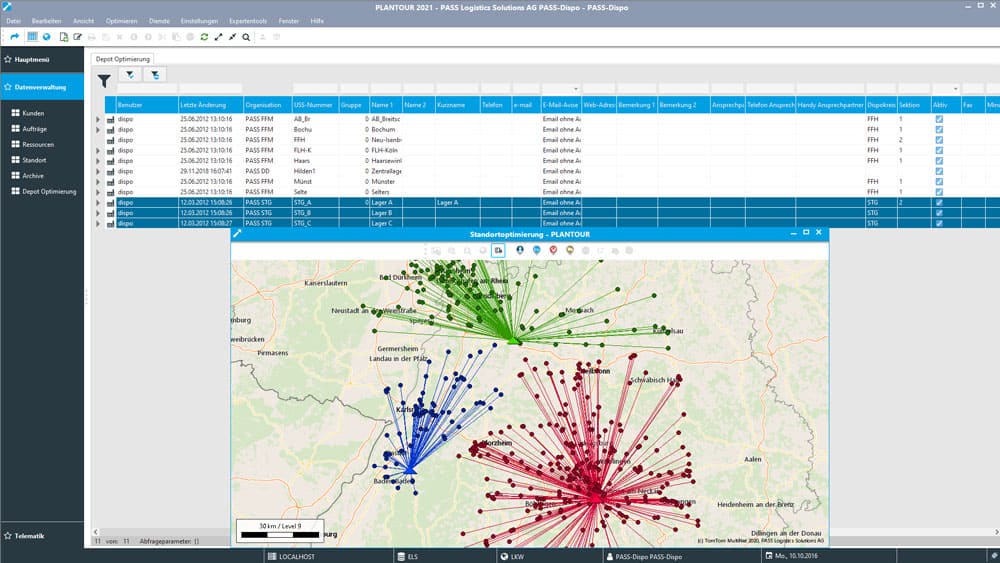The width and height of the screenshot is (1000, 563).
Task: Toggle Aktiv checkbox for Hilden1 row
Action: pyautogui.click(x=939, y=171)
